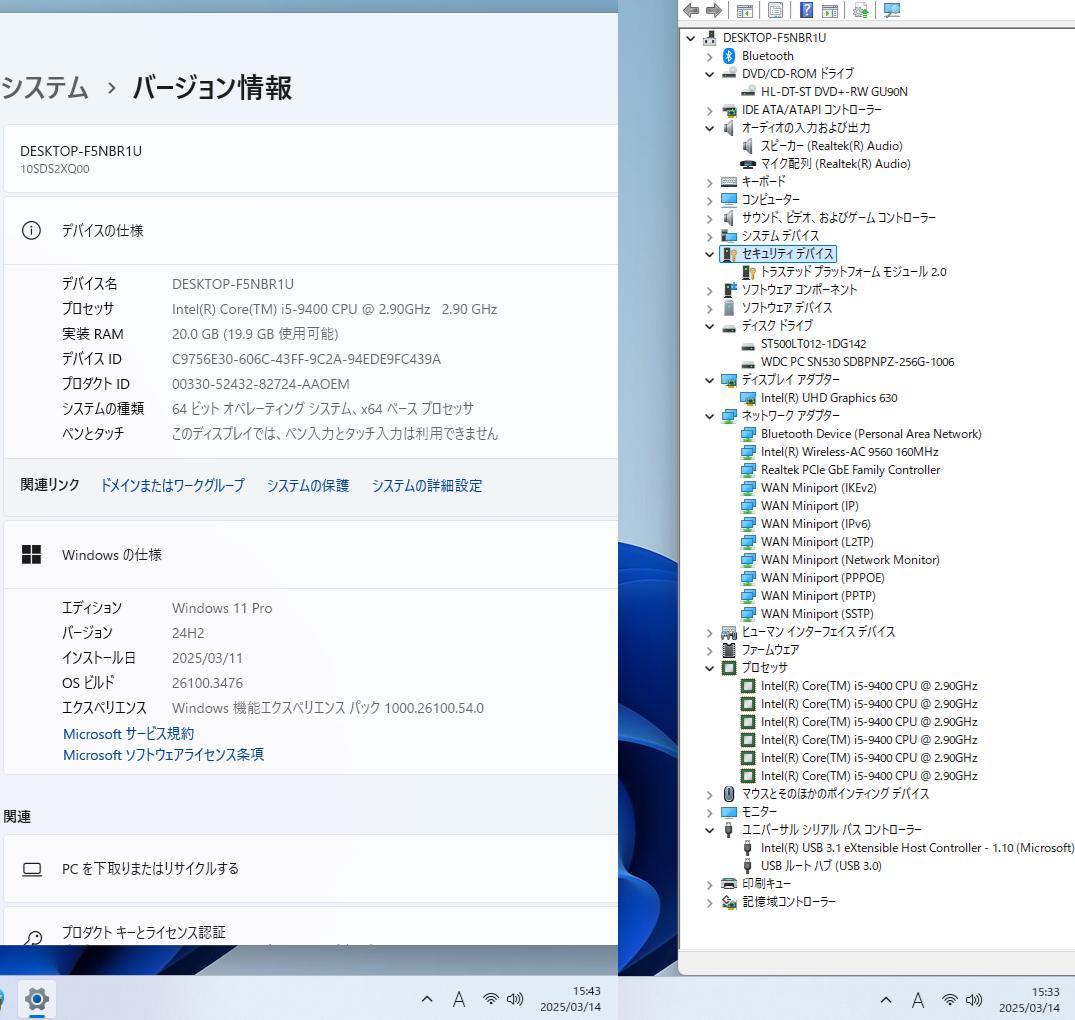Click ドメインまたはワークグループ related link
This screenshot has width=1075, height=1020.
click(x=171, y=485)
